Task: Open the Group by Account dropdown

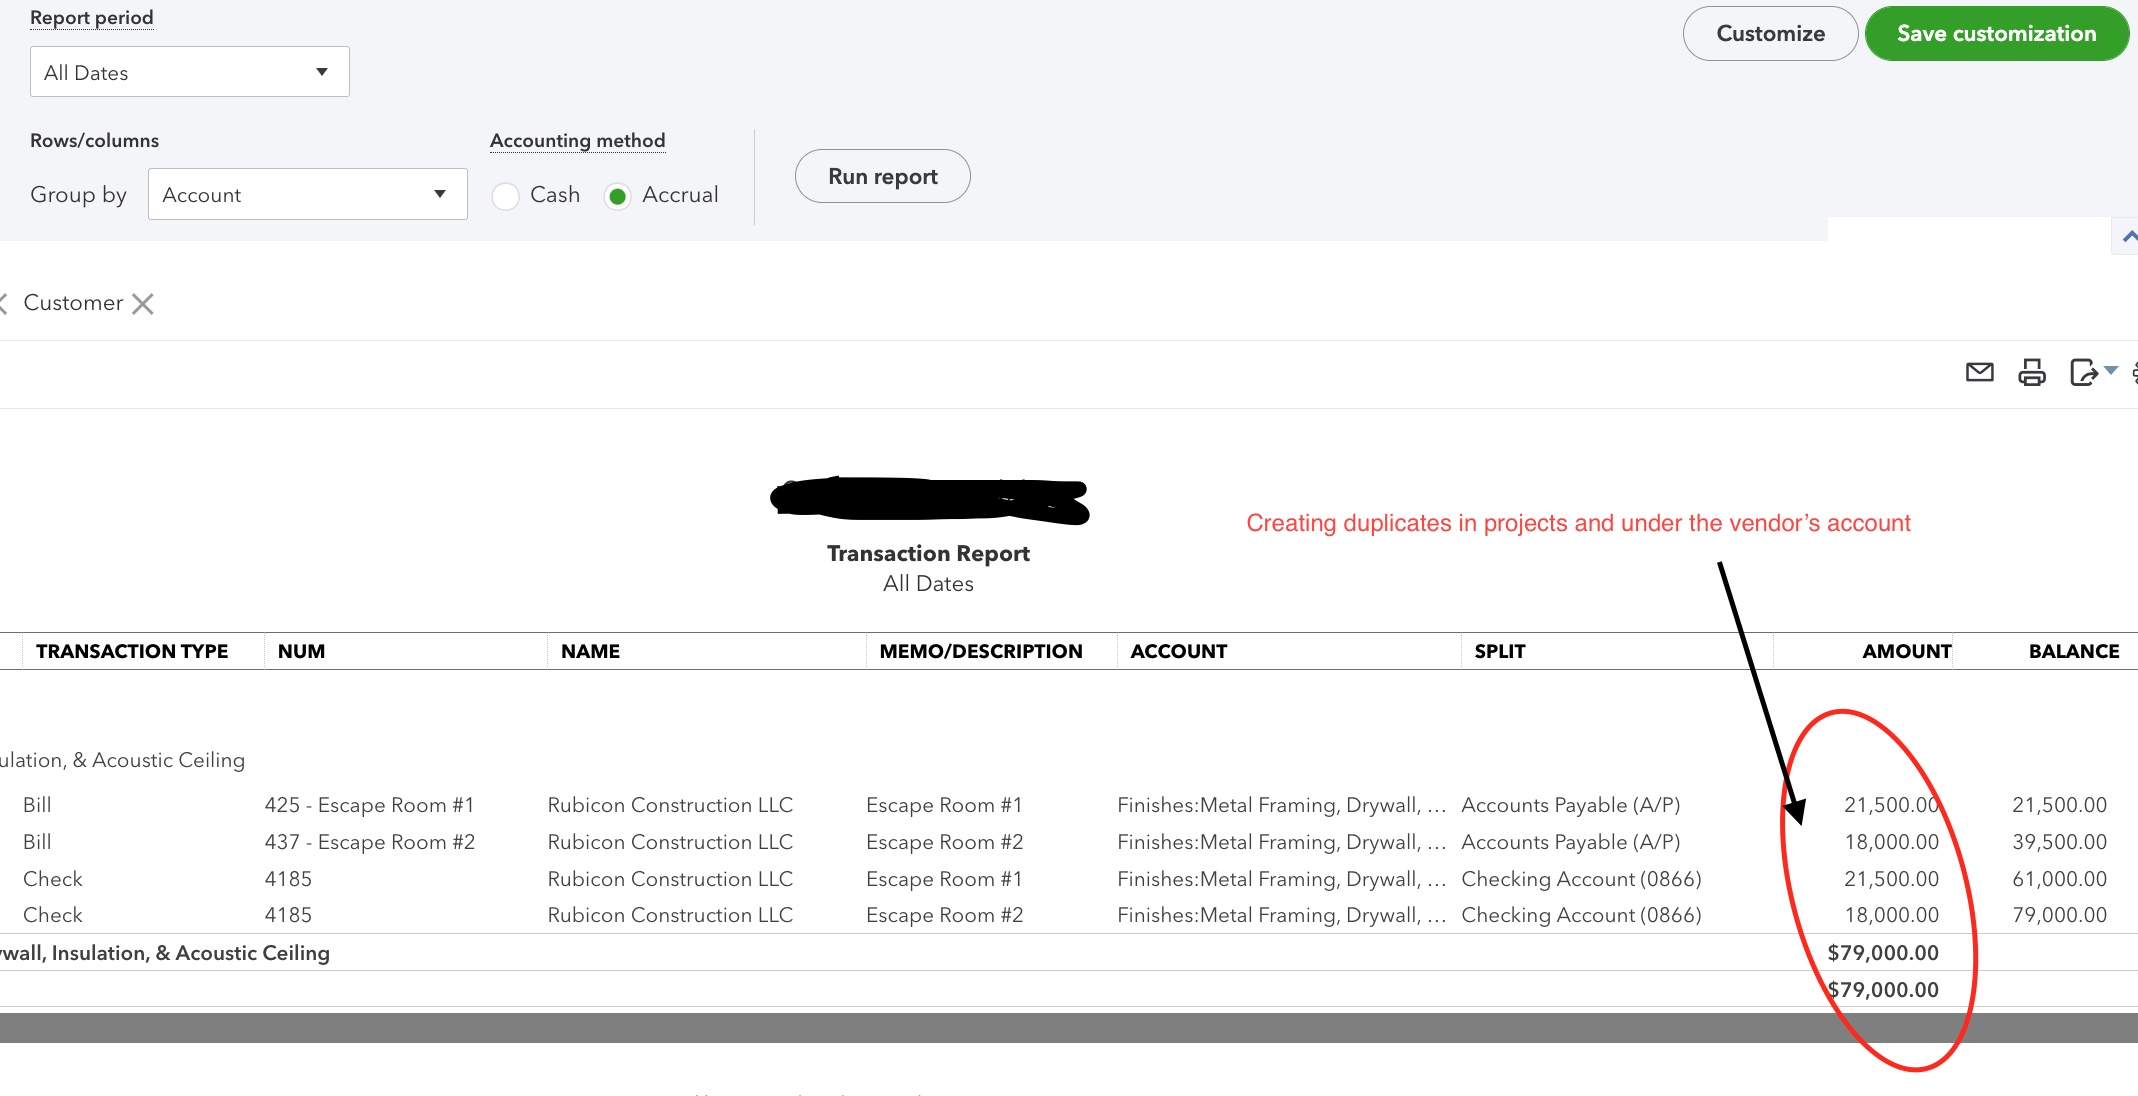Action: pos(307,194)
